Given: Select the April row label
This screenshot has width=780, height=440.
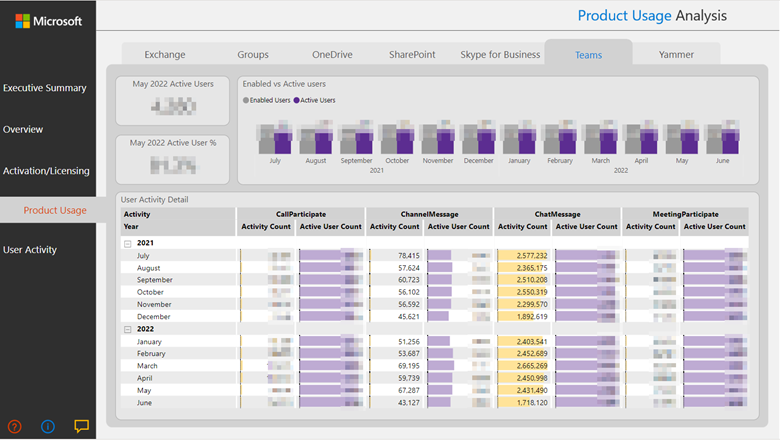Looking at the screenshot, I should [144, 378].
